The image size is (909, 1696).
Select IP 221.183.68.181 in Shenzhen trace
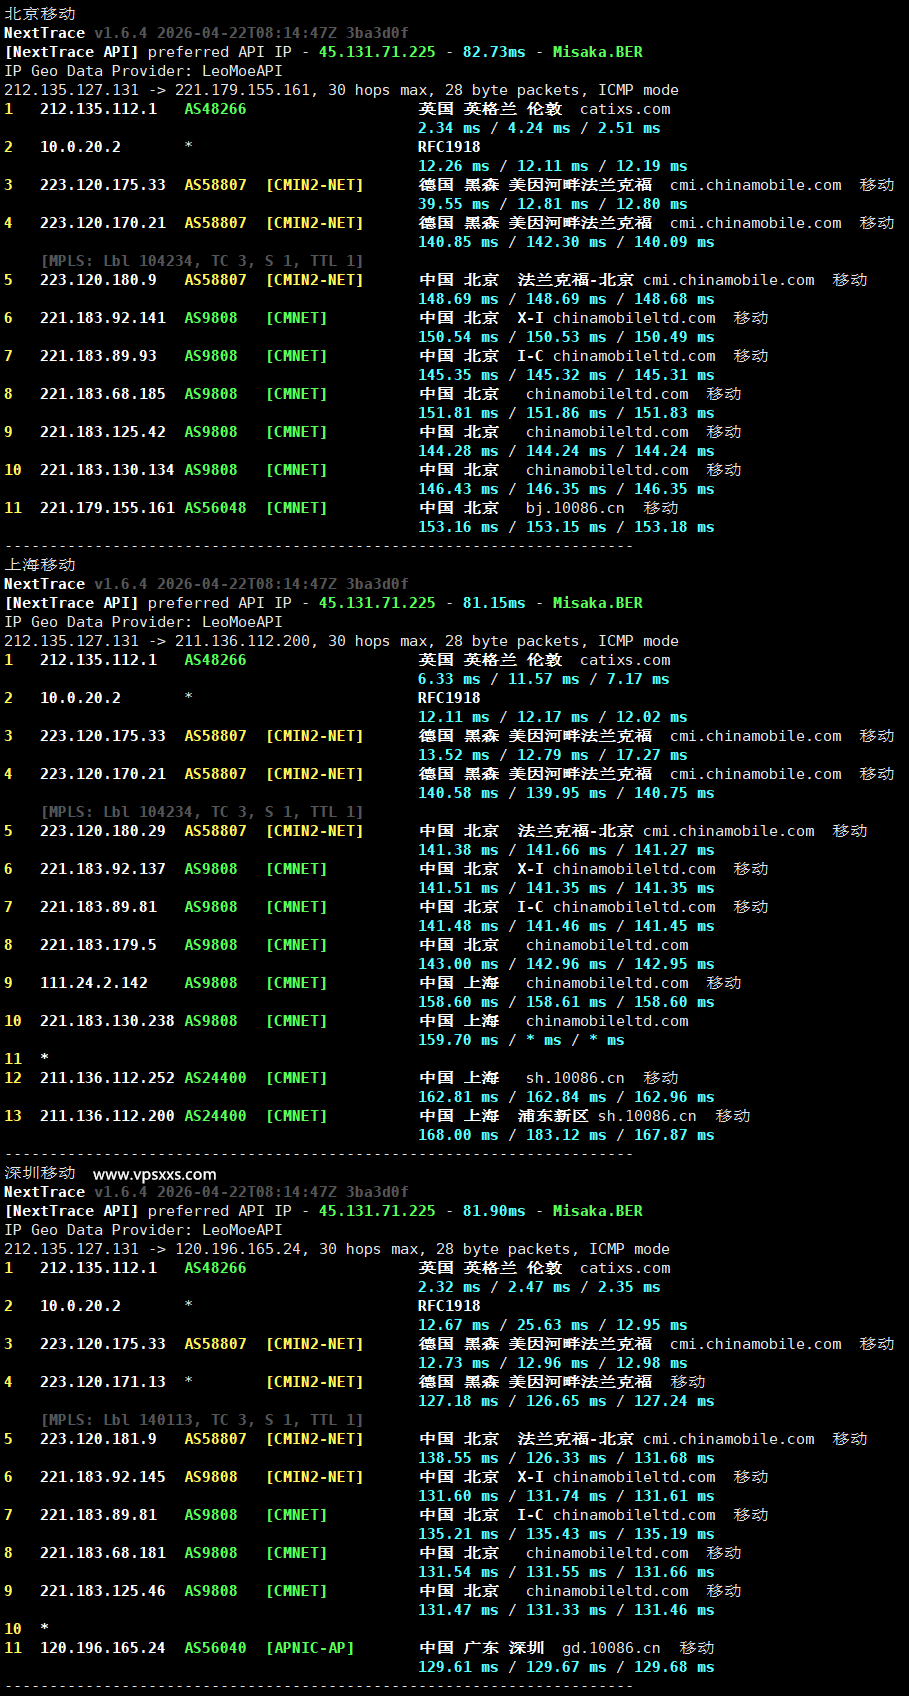pos(103,1553)
